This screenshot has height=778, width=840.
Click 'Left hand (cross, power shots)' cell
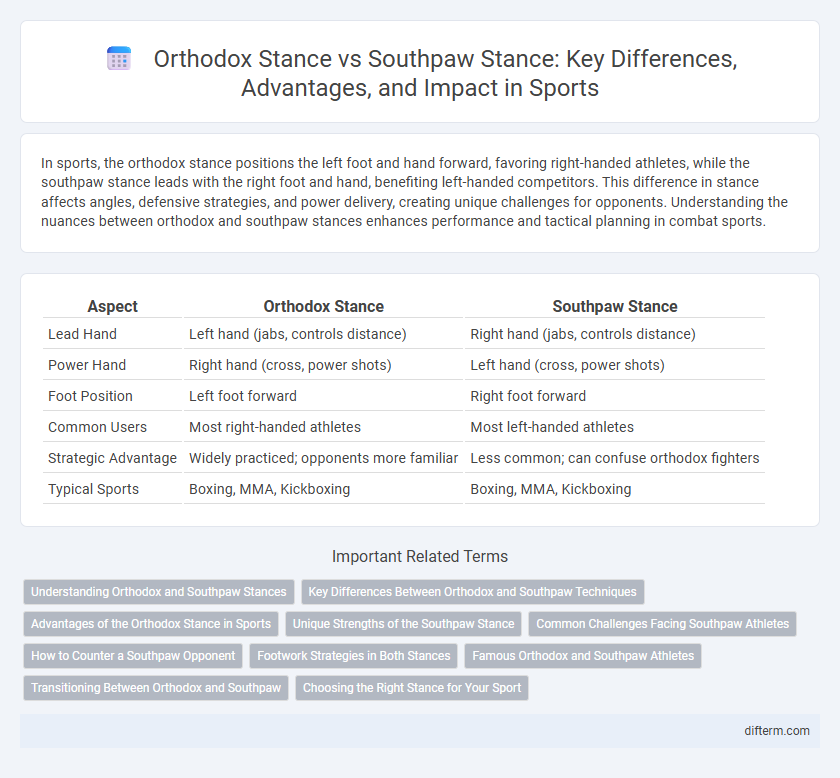coord(615,365)
